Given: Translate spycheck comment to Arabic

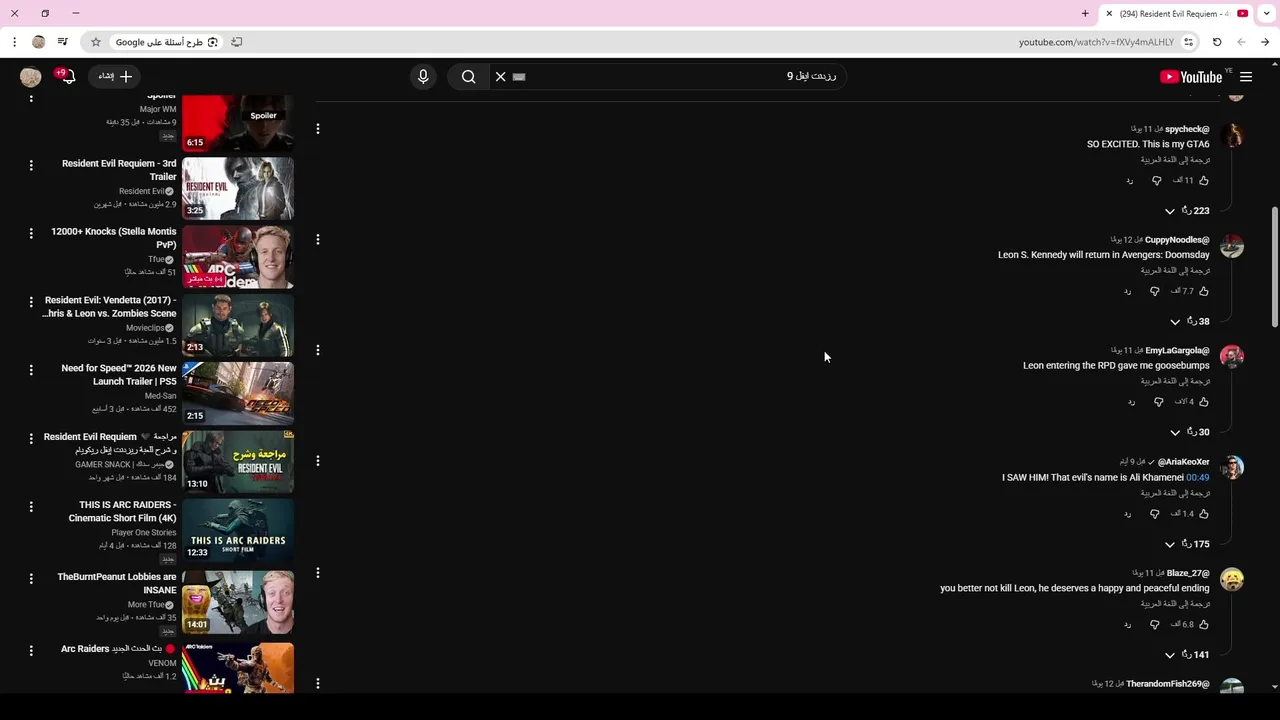Looking at the screenshot, I should 1175,160.
